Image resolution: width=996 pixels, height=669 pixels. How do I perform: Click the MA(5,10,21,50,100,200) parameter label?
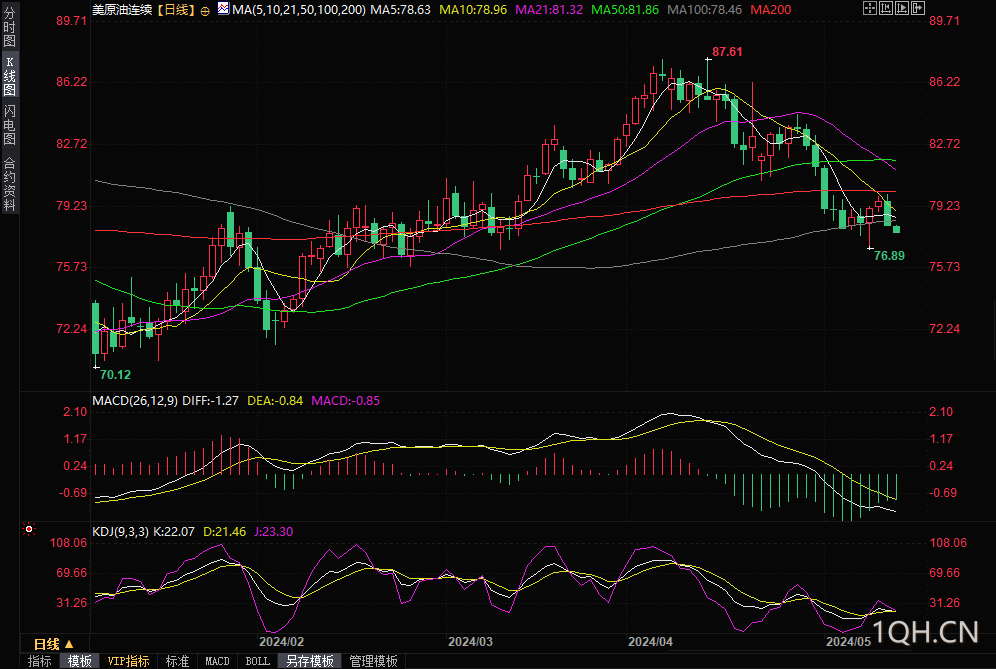[x=299, y=10]
